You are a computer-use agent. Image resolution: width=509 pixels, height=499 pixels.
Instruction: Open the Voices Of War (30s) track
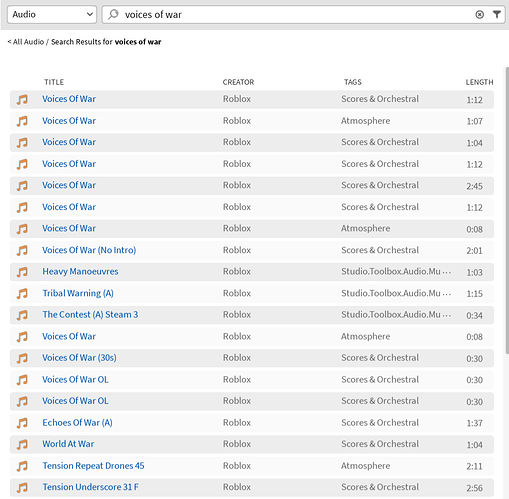coord(79,358)
